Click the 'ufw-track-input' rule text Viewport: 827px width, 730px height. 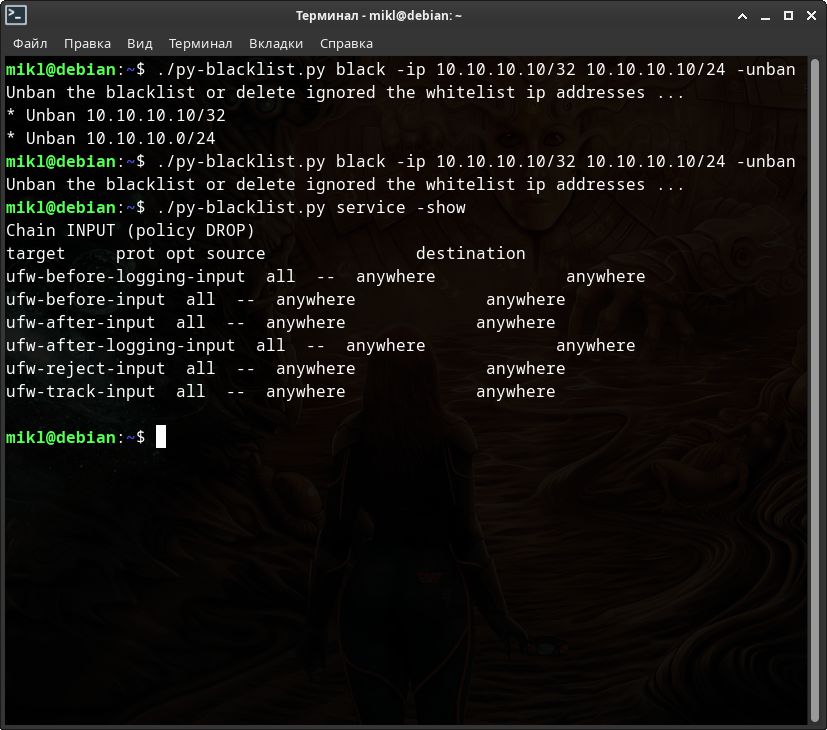pos(80,391)
